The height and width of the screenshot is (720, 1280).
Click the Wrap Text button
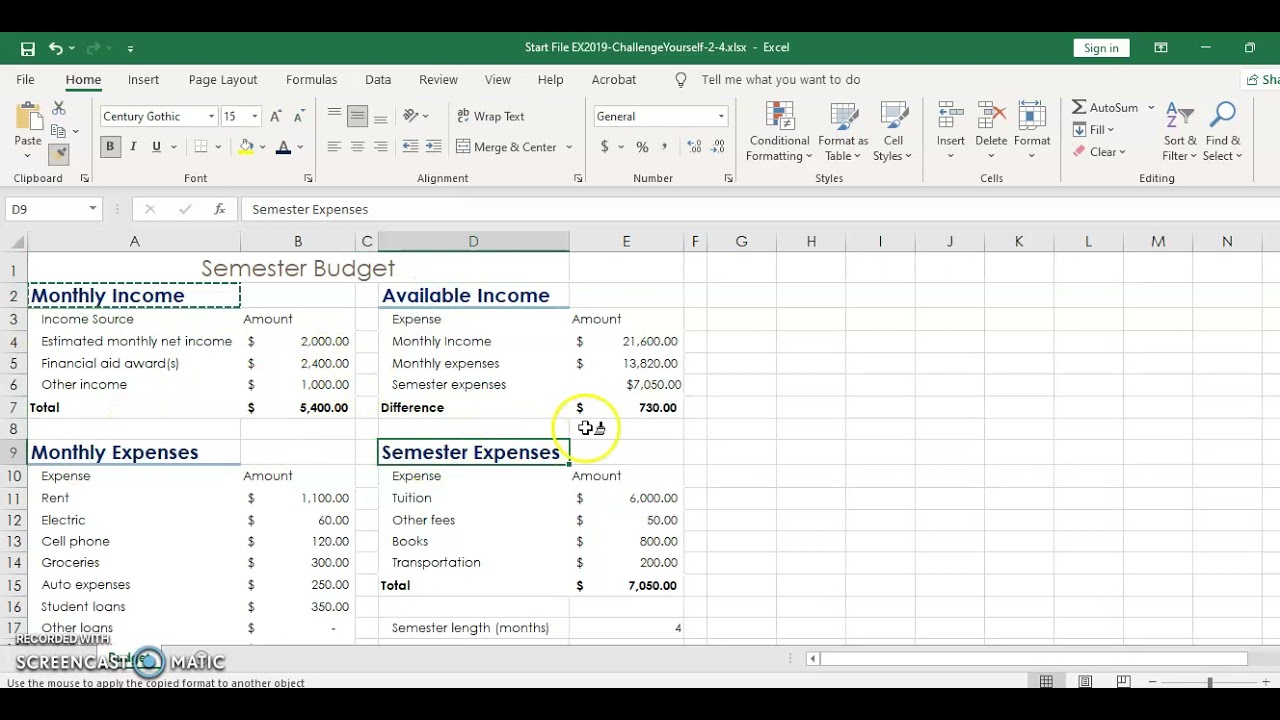click(x=490, y=116)
